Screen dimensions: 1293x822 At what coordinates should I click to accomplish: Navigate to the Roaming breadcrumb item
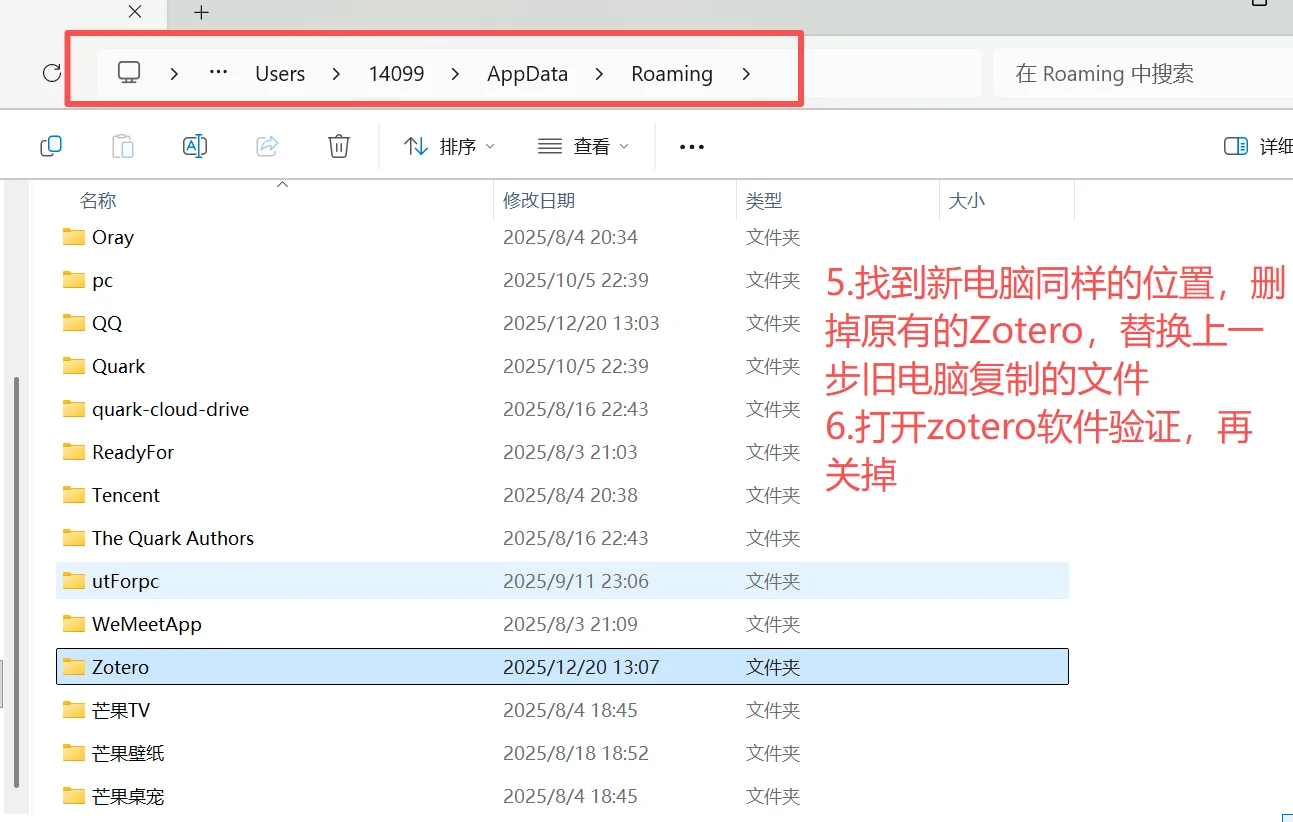tap(671, 73)
